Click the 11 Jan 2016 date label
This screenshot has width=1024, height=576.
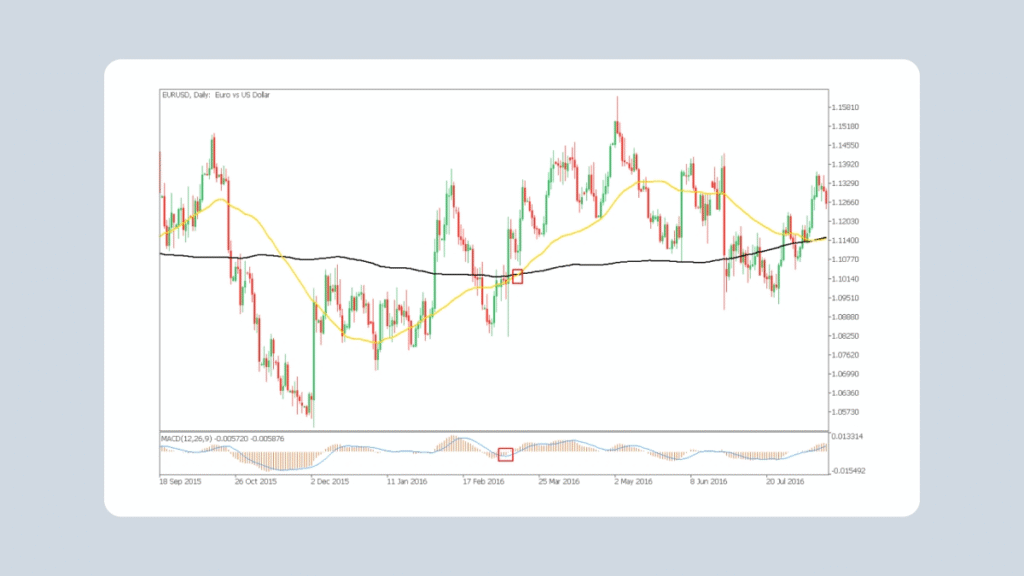pos(405,481)
